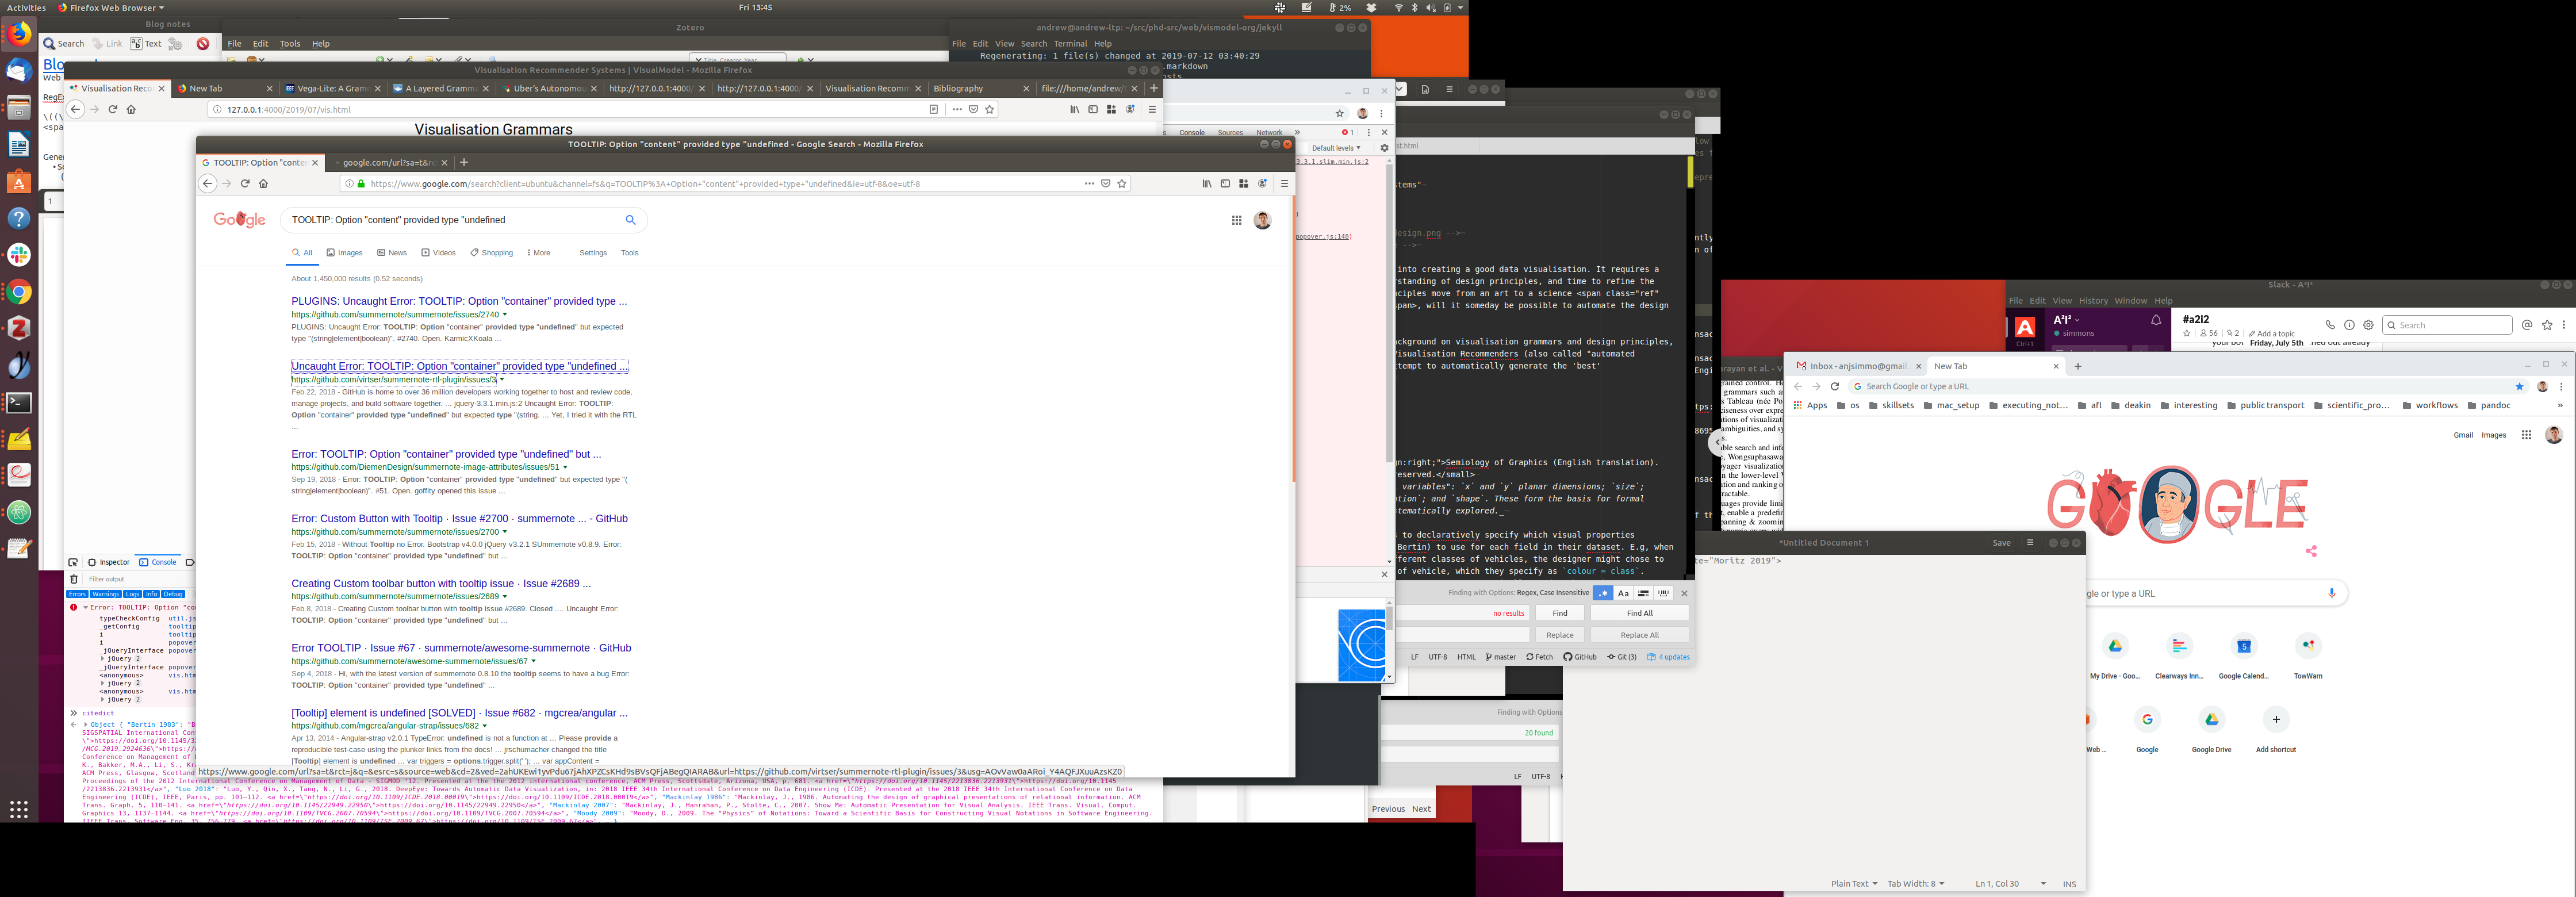Expand the More menu in Google results

(x=539, y=253)
